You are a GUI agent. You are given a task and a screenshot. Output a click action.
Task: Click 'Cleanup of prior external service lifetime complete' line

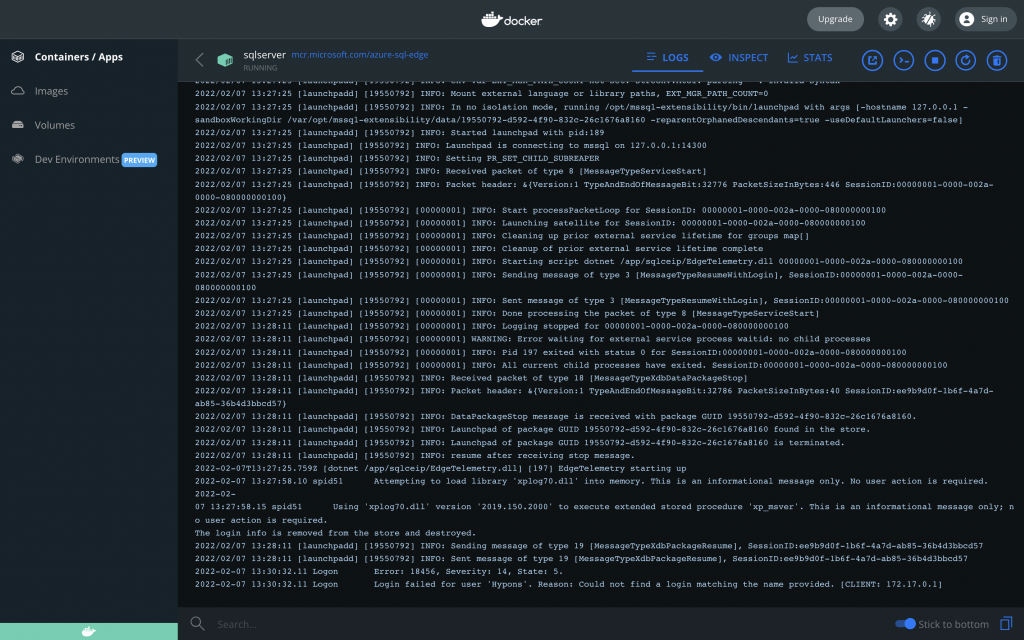(x=479, y=249)
